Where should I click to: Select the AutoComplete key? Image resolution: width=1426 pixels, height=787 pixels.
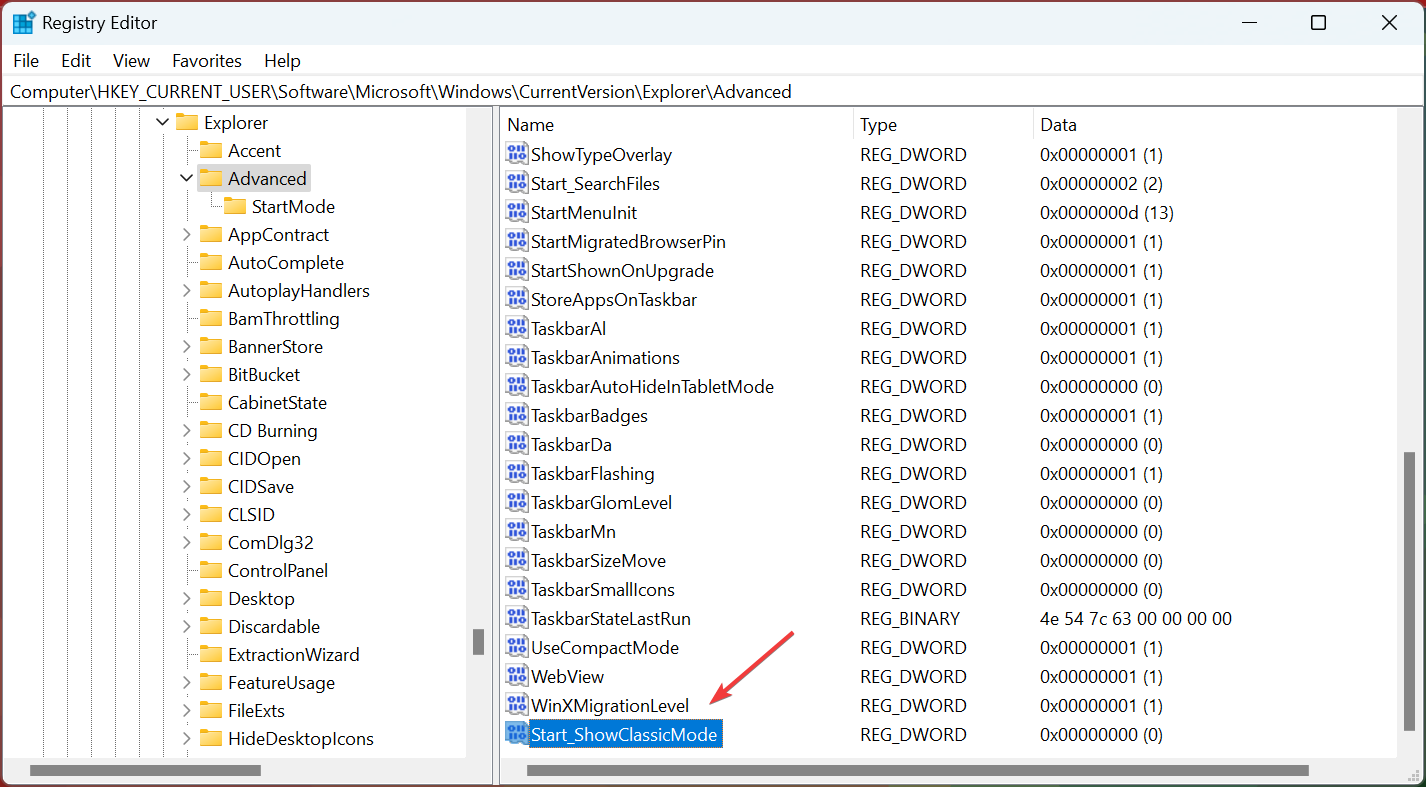285,262
